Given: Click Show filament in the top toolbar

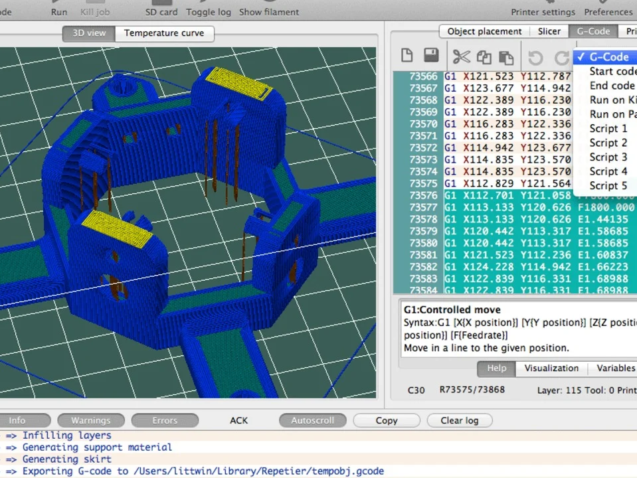Looking at the screenshot, I should [x=269, y=12].
